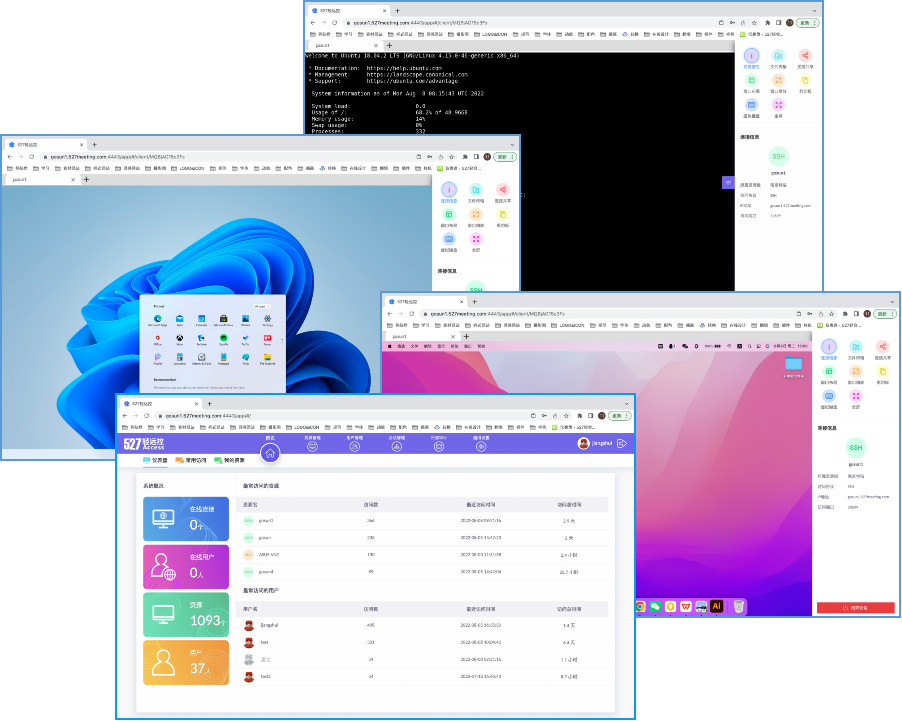
Task: Open new browser tab in dashboard window
Action: click(x=209, y=404)
